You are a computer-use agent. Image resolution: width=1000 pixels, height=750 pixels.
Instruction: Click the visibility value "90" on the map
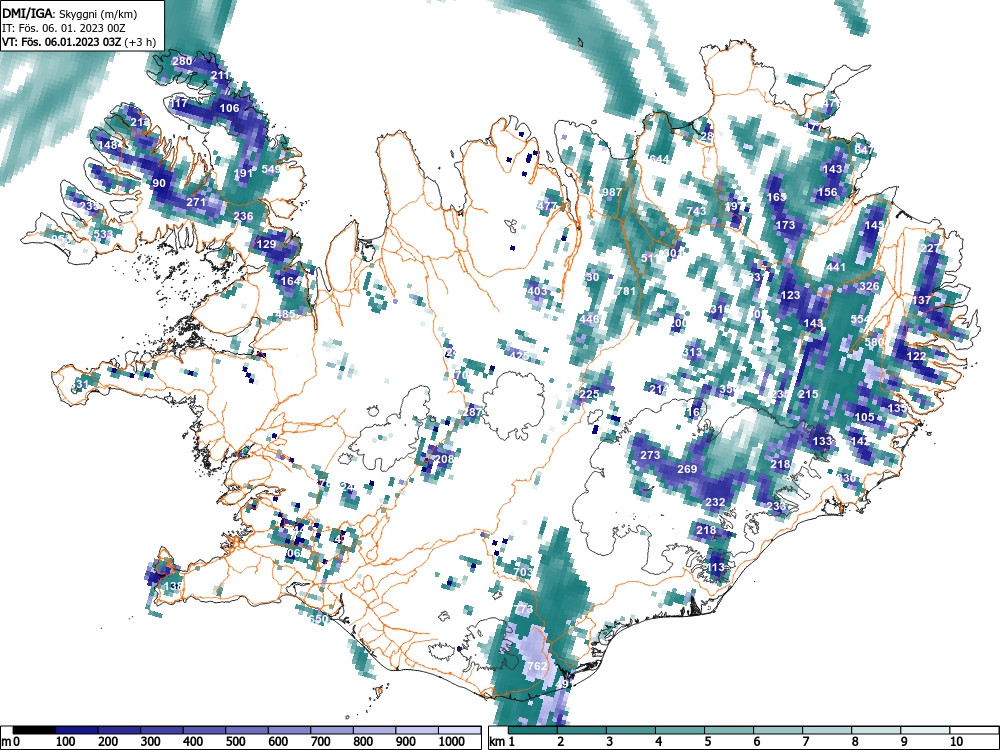[x=159, y=183]
